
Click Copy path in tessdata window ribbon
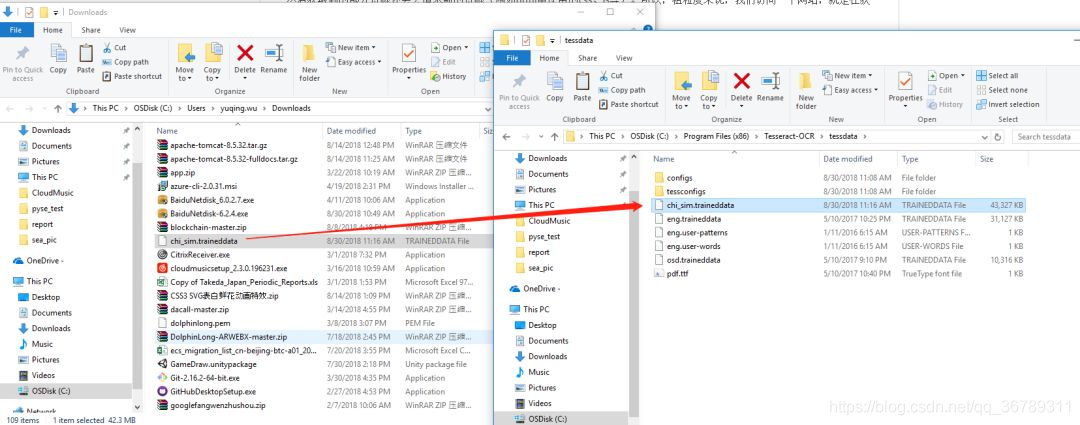click(x=622, y=90)
